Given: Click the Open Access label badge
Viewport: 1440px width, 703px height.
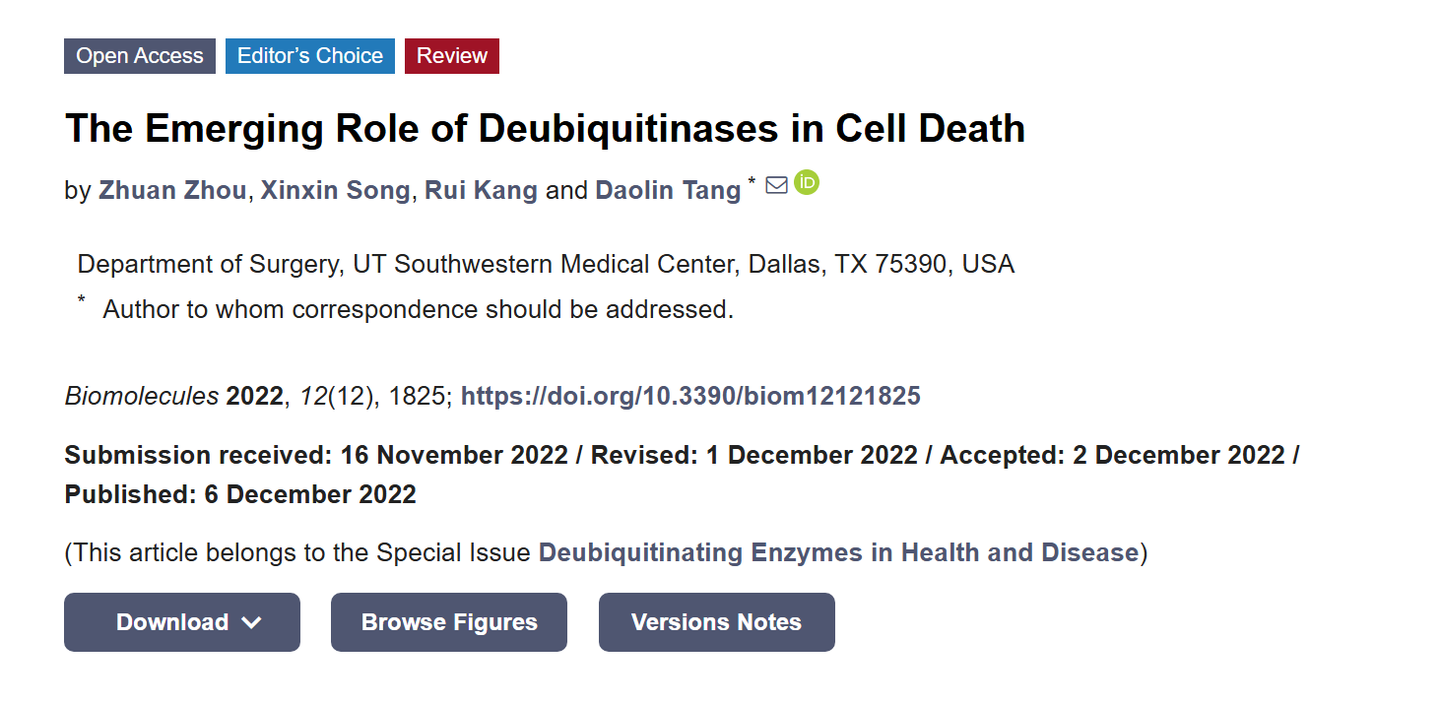Looking at the screenshot, I should (140, 56).
